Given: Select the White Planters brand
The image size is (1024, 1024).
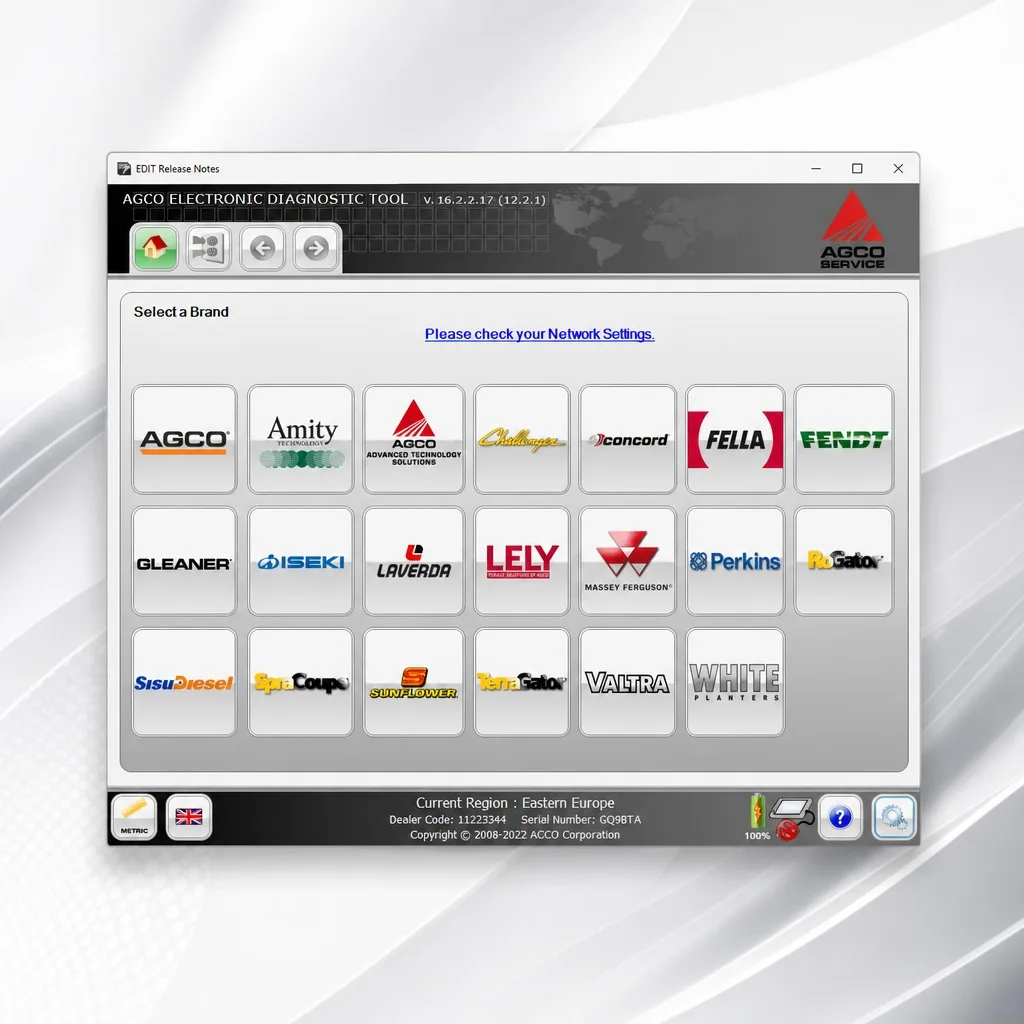Looking at the screenshot, I should click(x=735, y=682).
